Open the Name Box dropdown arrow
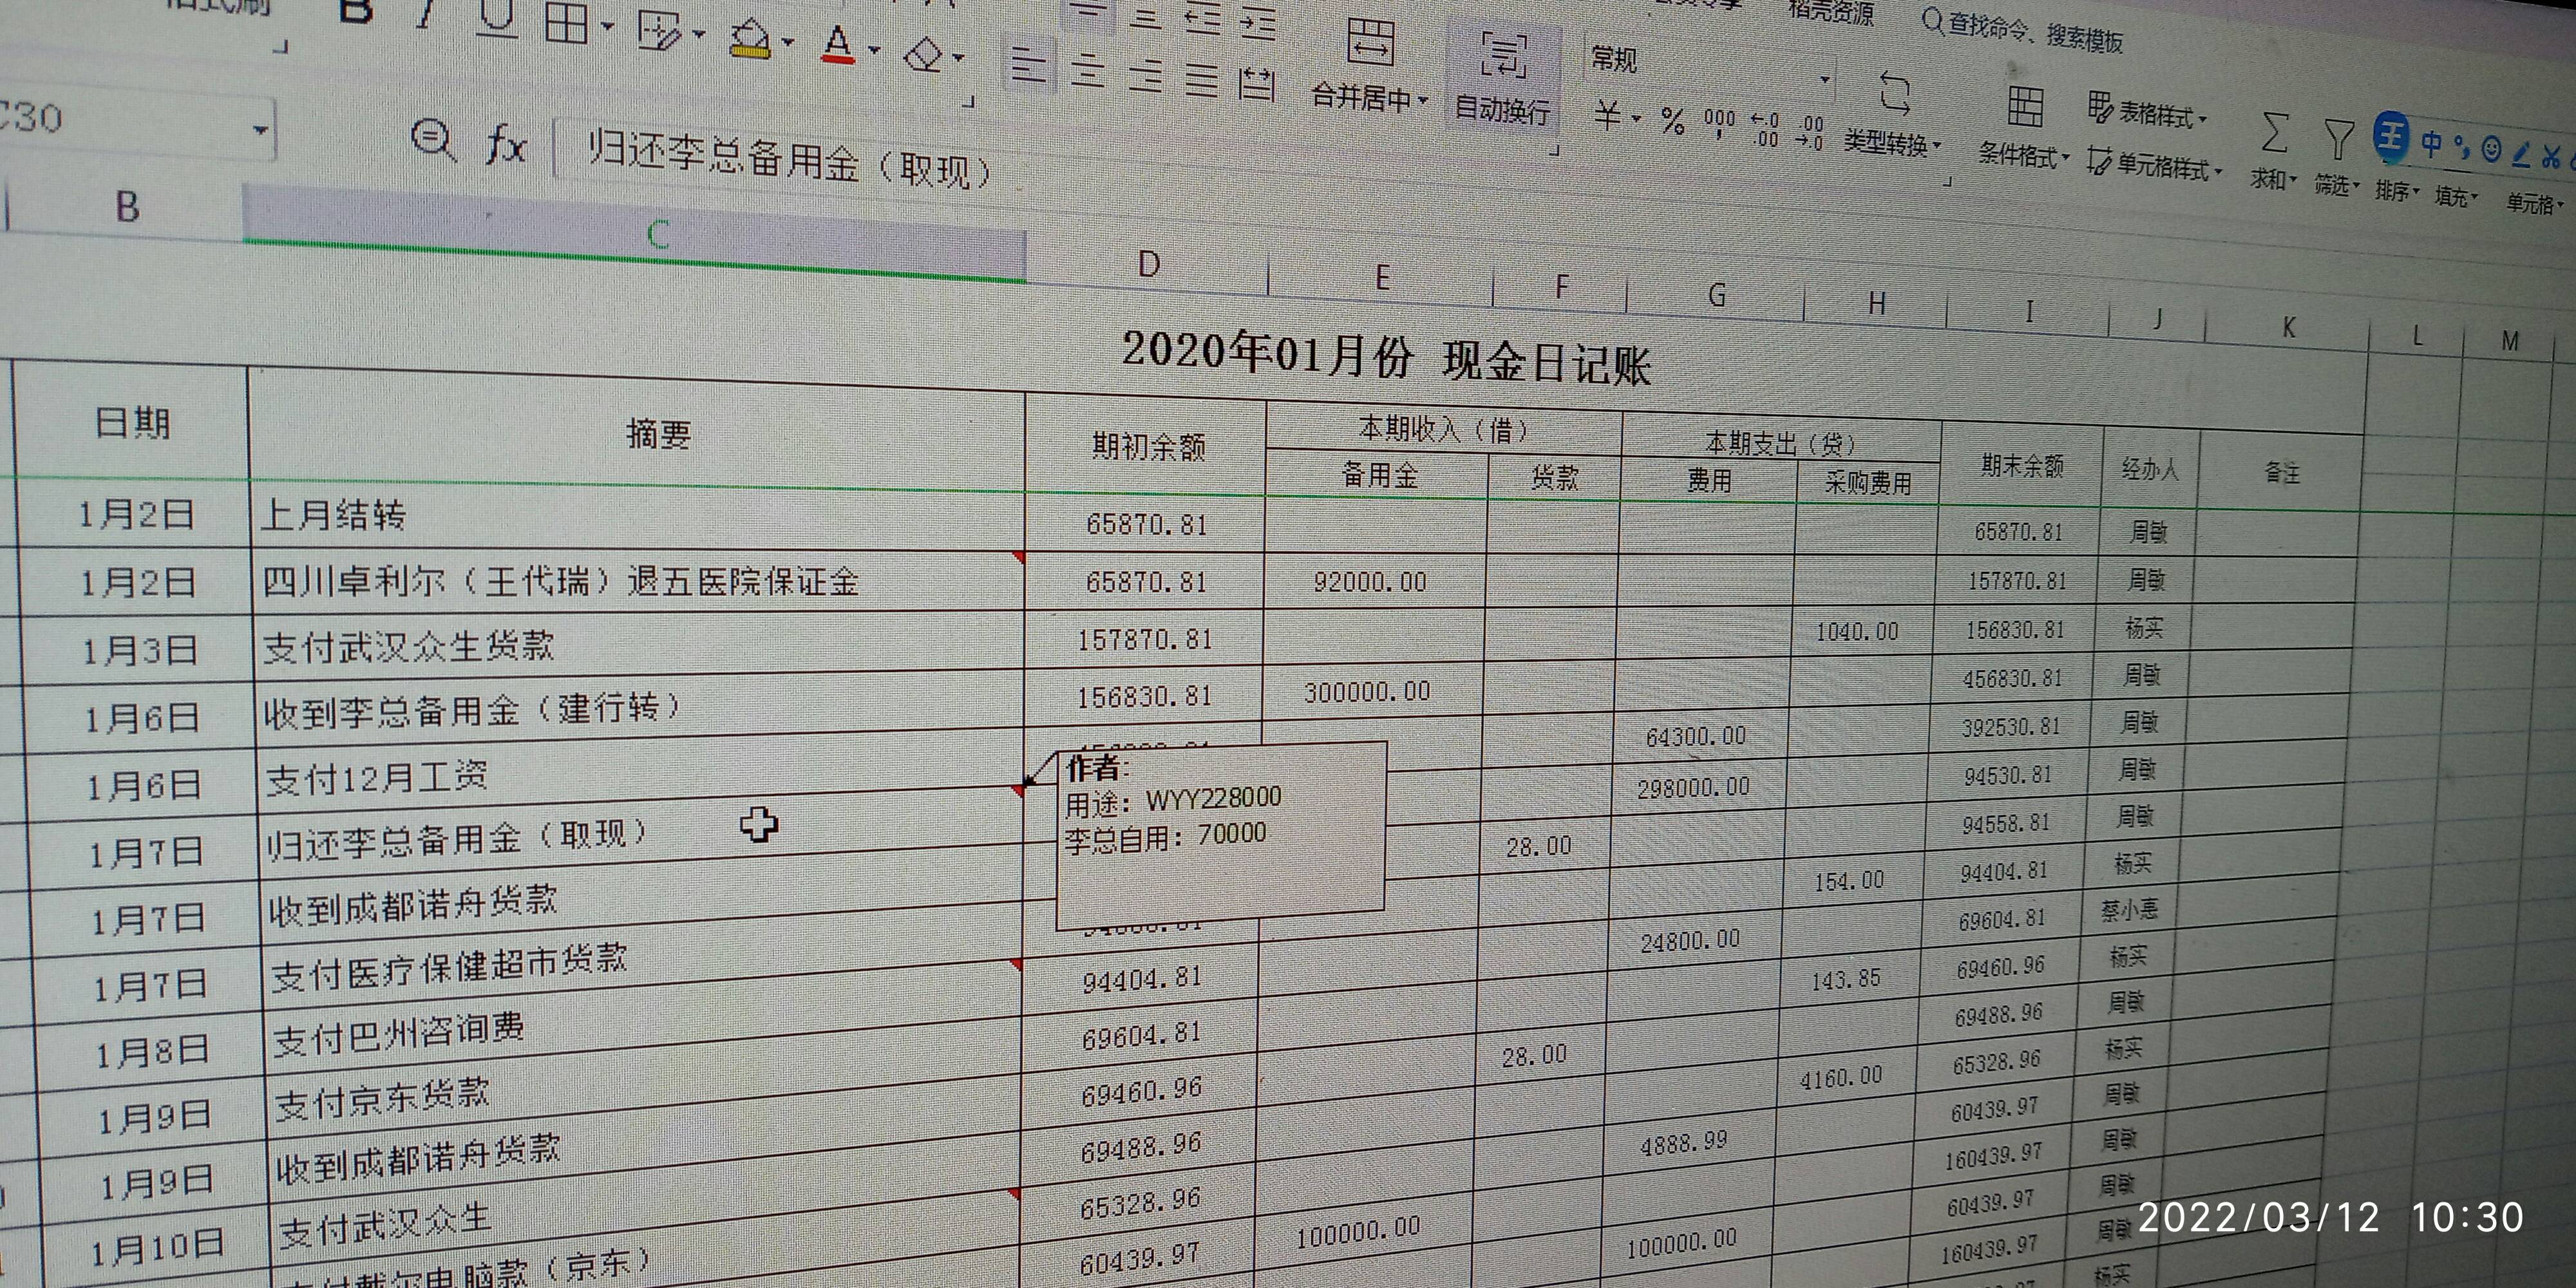Screen dimensions: 2576x1288 tap(260, 130)
